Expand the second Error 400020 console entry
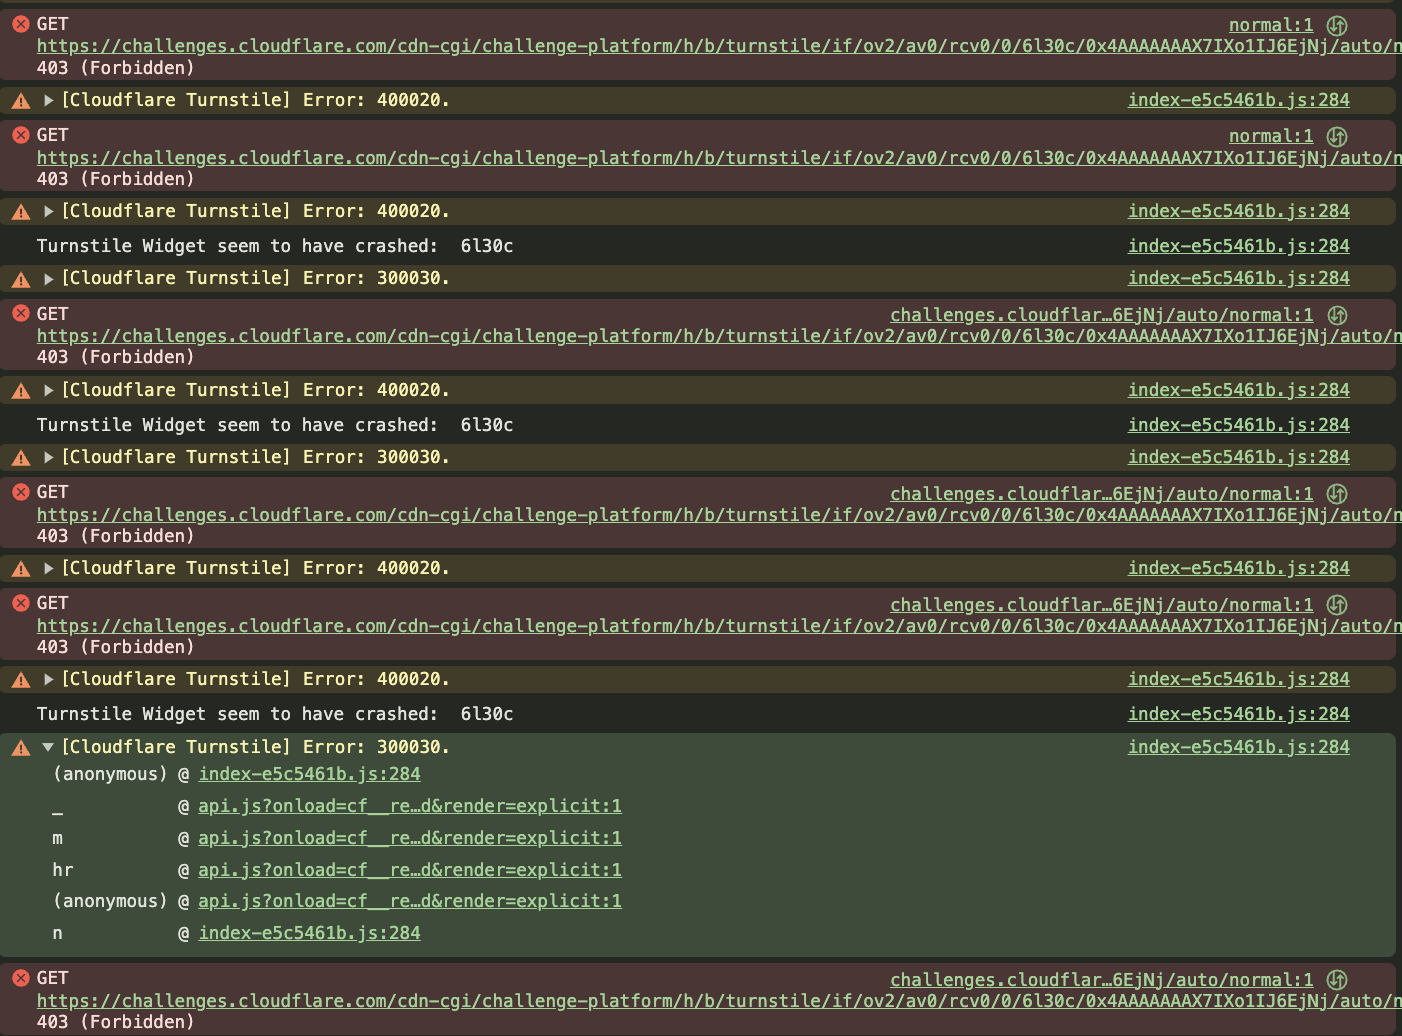Image resolution: width=1402 pixels, height=1036 pixels. pos(48,211)
